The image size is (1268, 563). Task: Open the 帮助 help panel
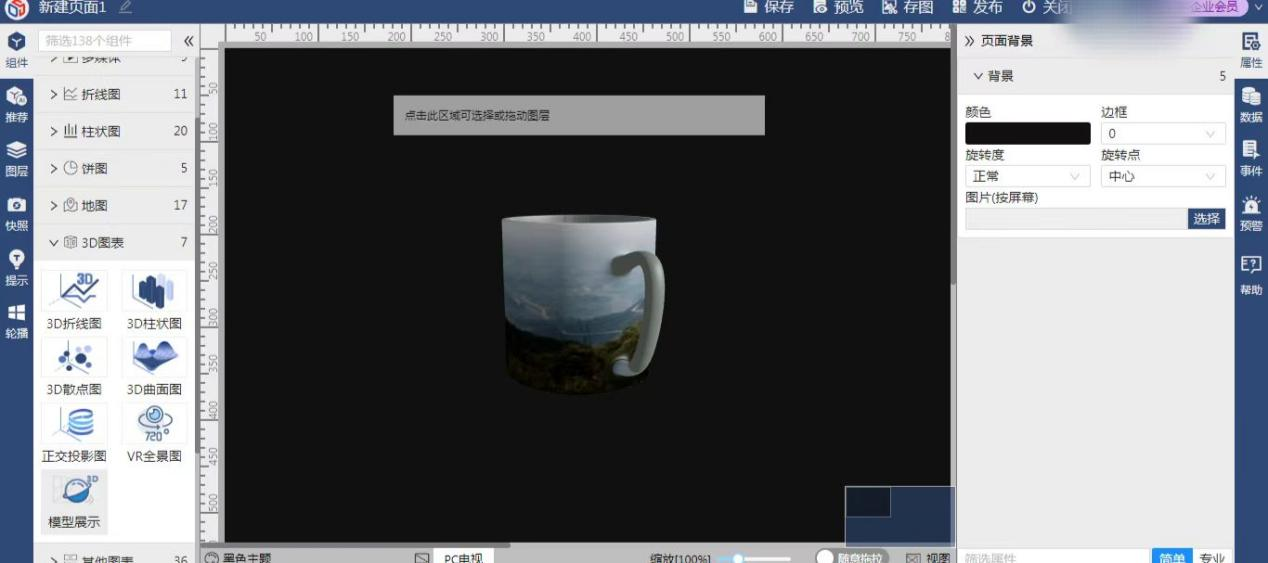1251,276
